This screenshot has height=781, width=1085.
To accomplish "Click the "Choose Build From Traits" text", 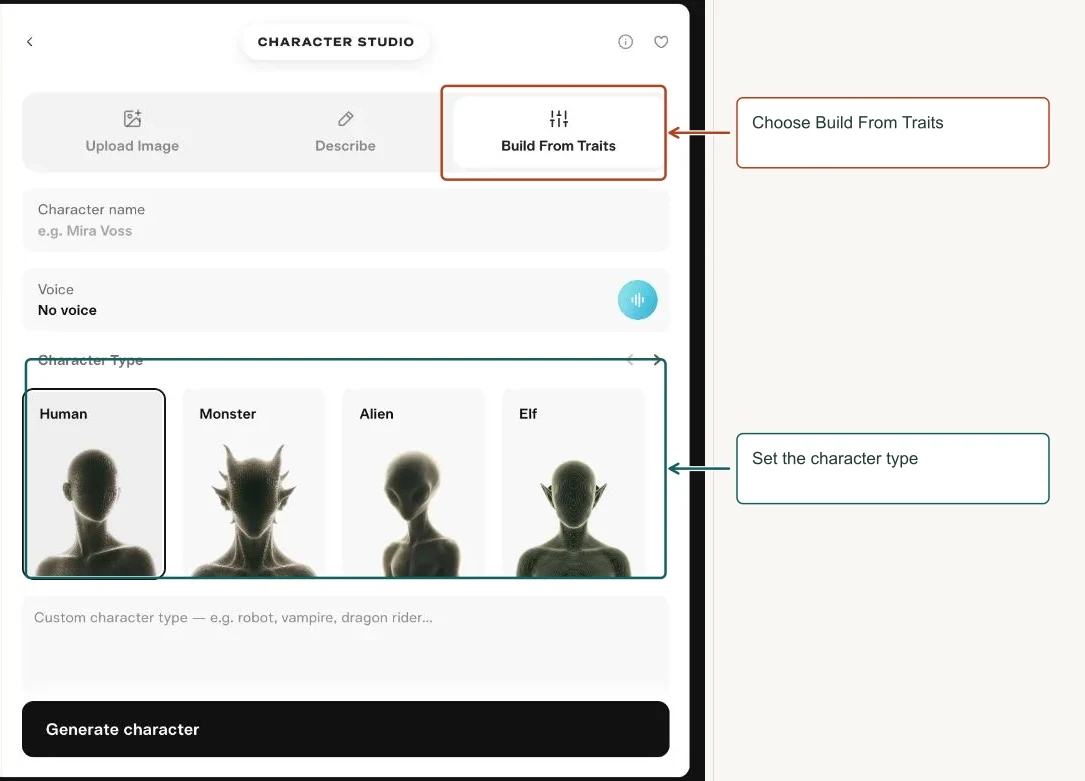I will pyautogui.click(x=848, y=122).
